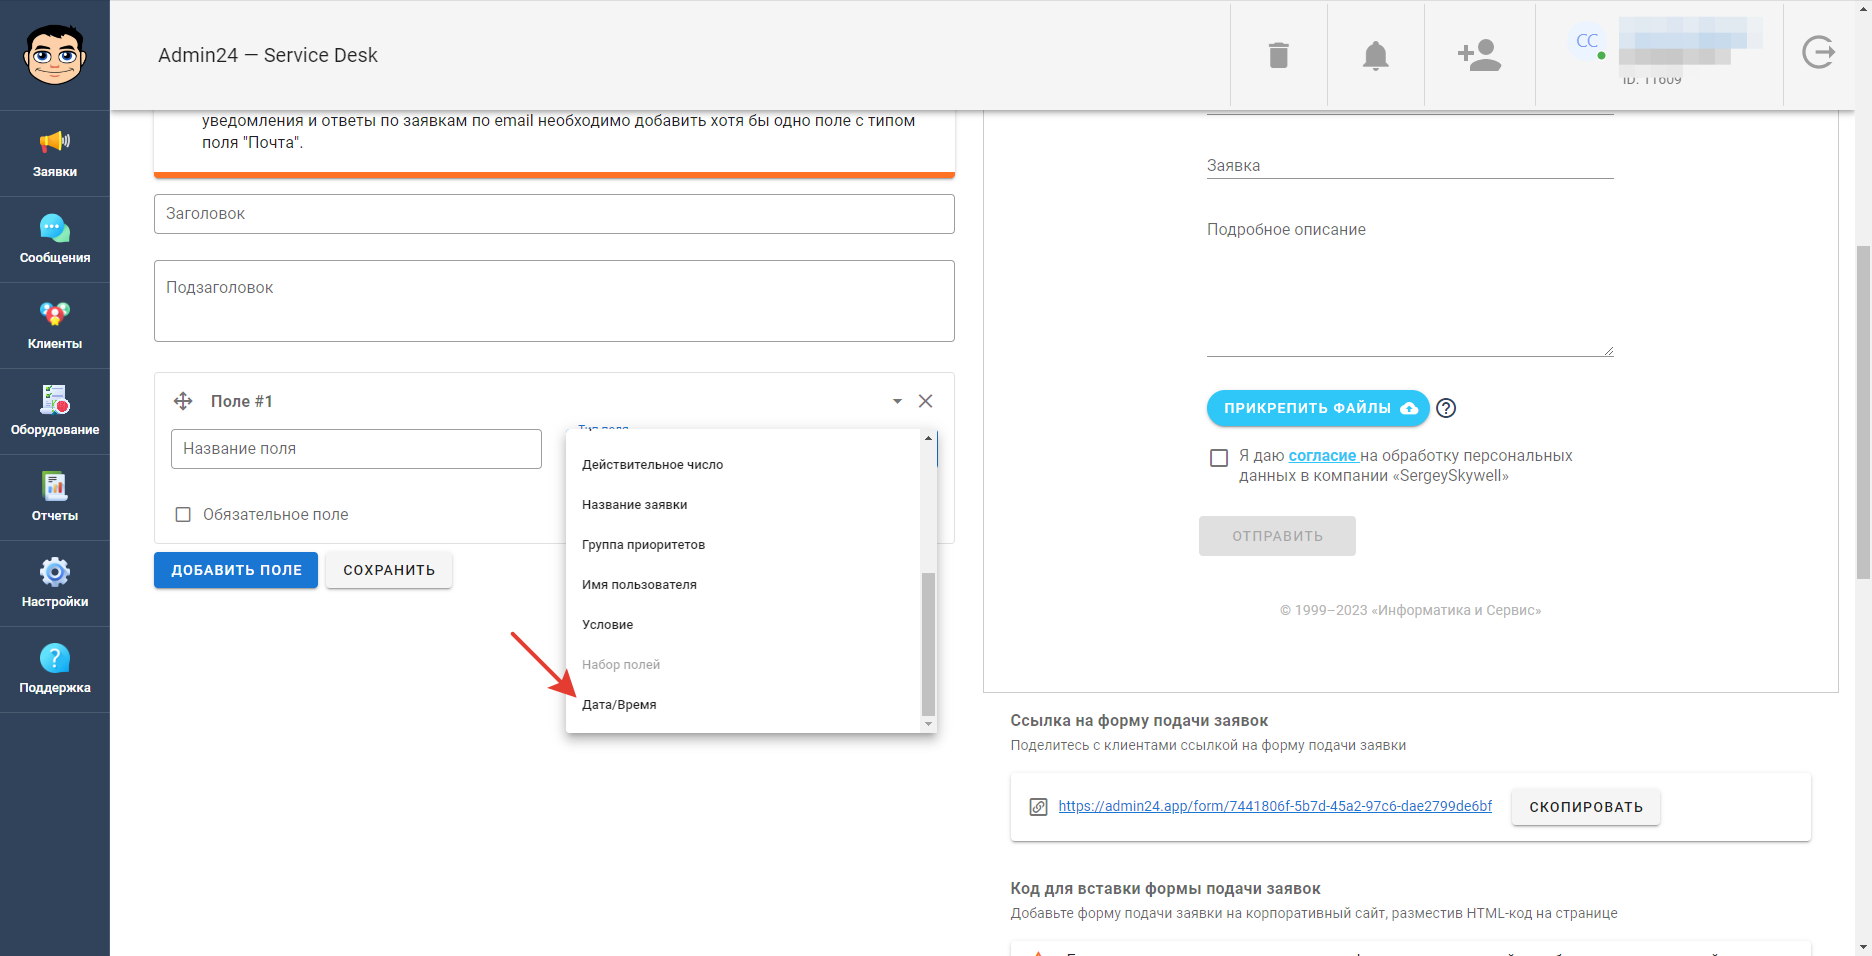Viewport: 1872px width, 956px height.
Task: Check the personal data consent checkbox
Action: (x=1219, y=458)
